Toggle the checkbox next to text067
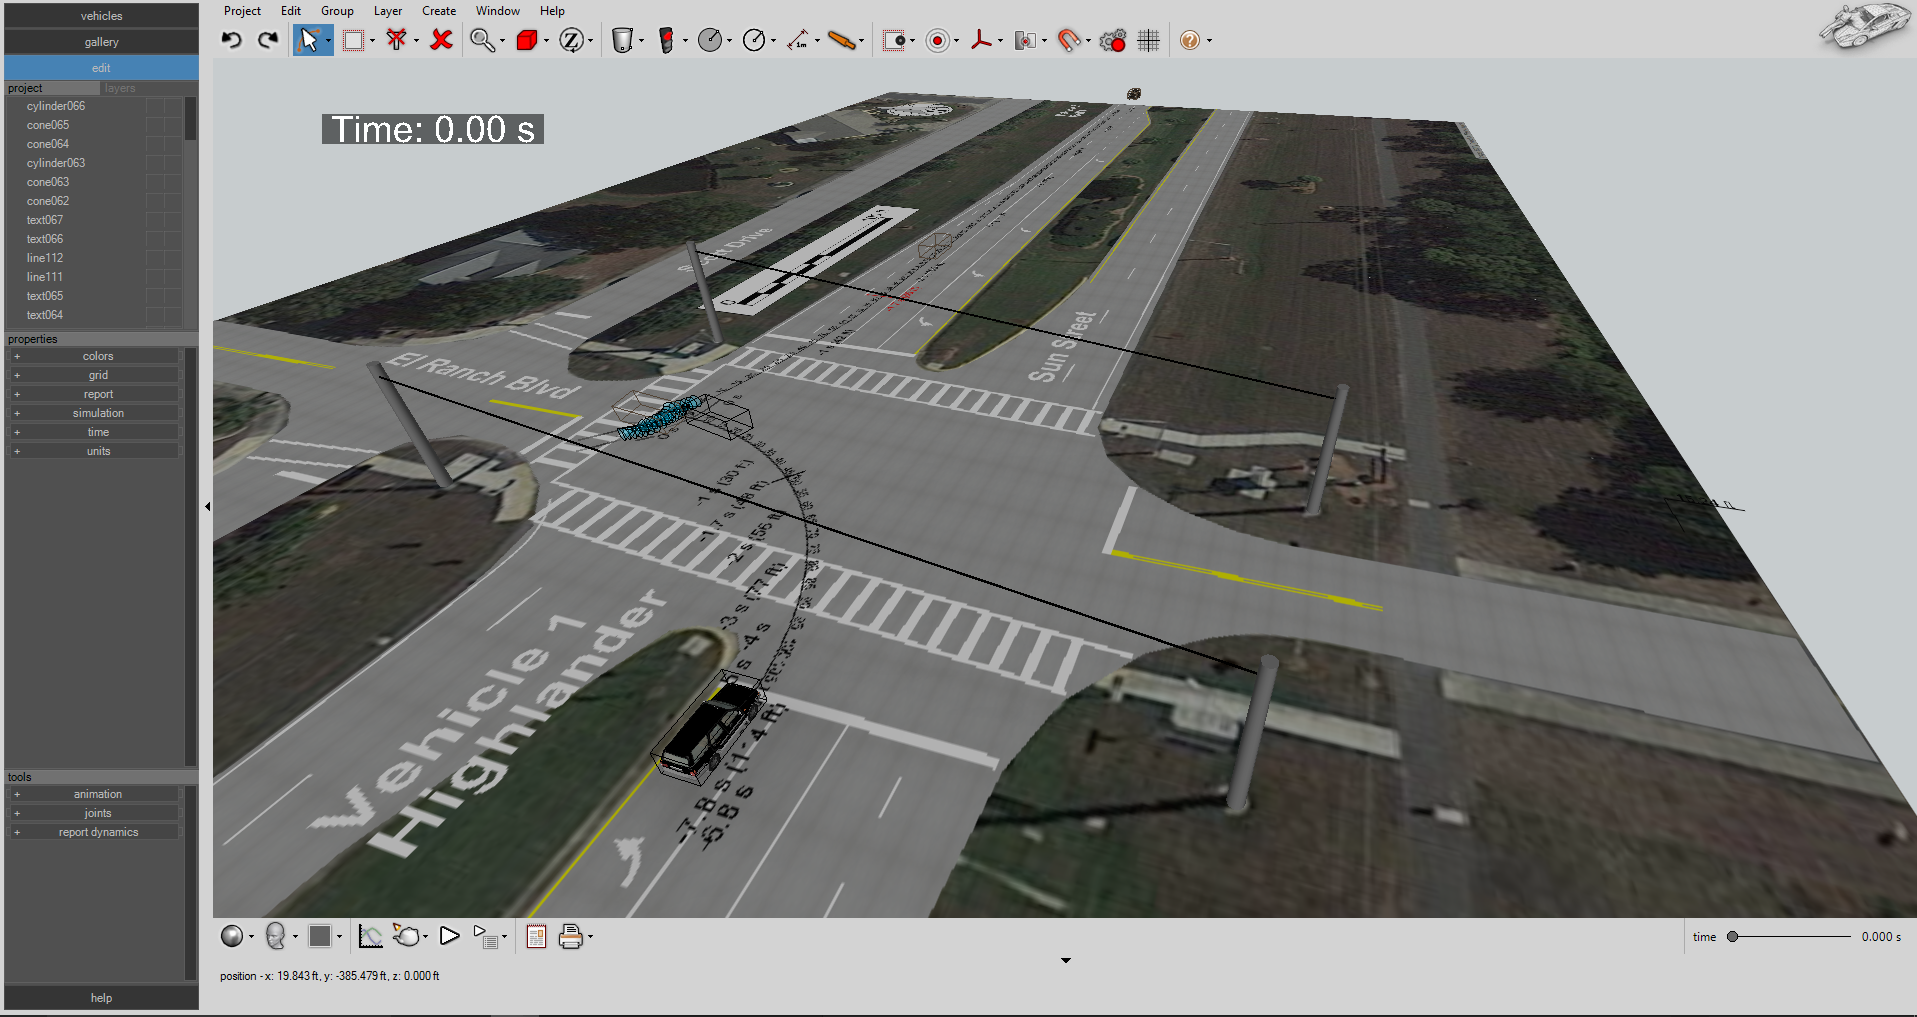This screenshot has width=1917, height=1017. pyautogui.click(x=155, y=220)
